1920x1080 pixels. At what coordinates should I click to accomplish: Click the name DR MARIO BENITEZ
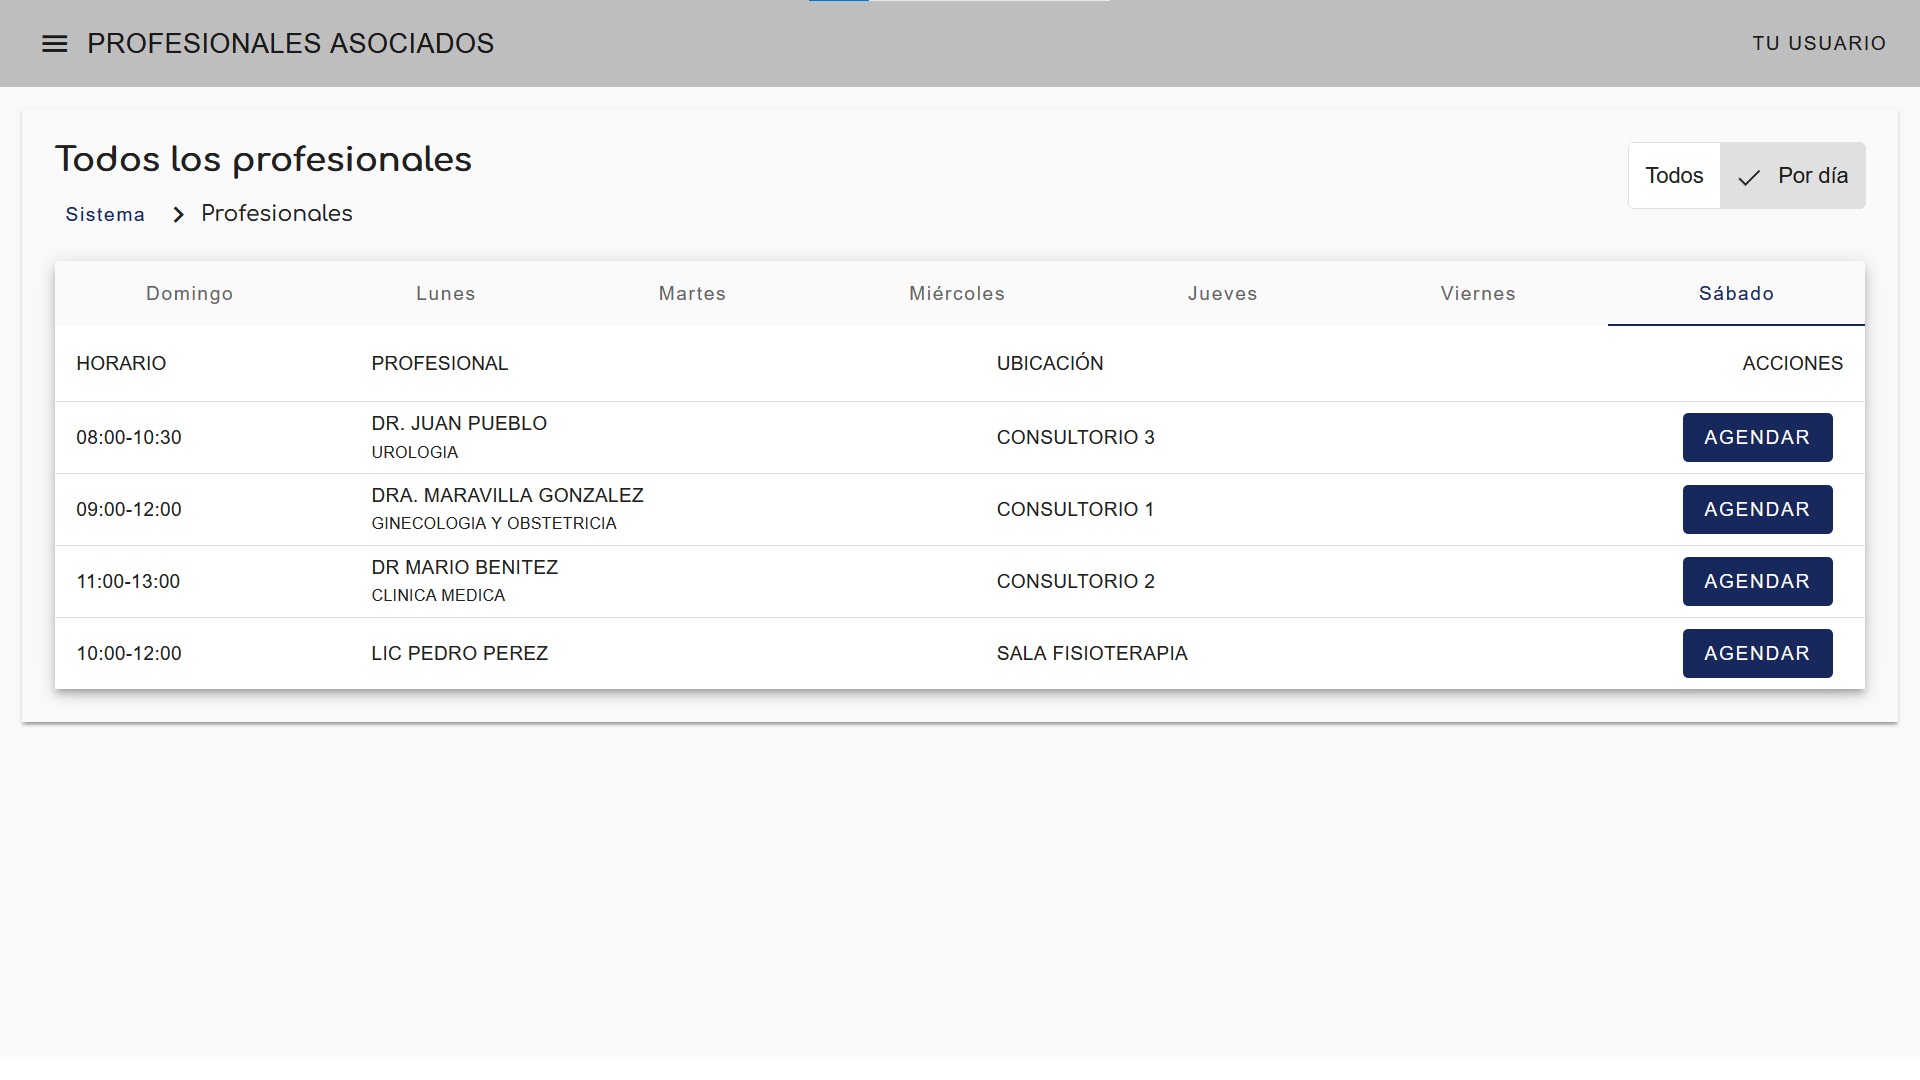(x=464, y=568)
